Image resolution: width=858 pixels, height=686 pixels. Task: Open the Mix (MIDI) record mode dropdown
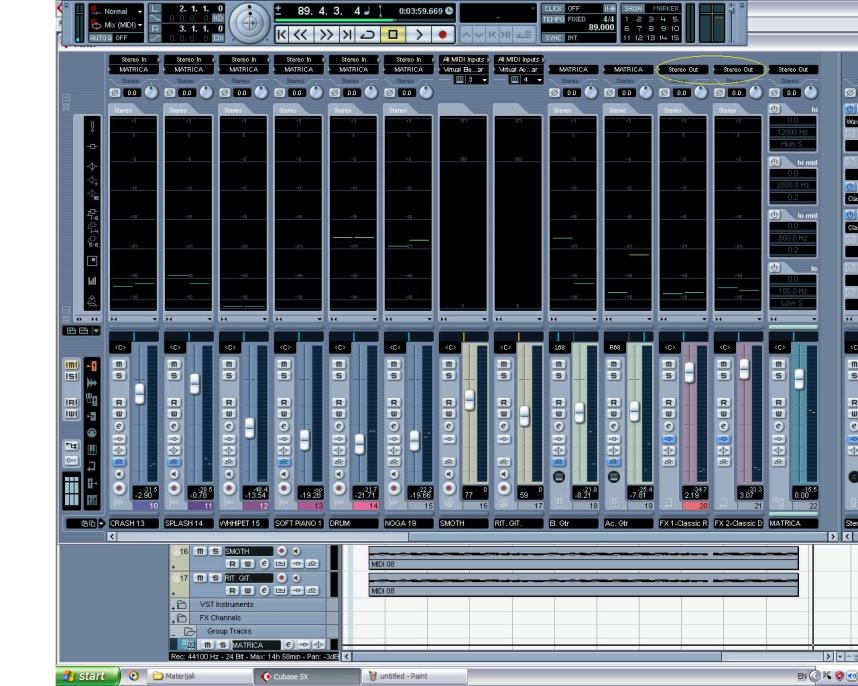coord(121,23)
